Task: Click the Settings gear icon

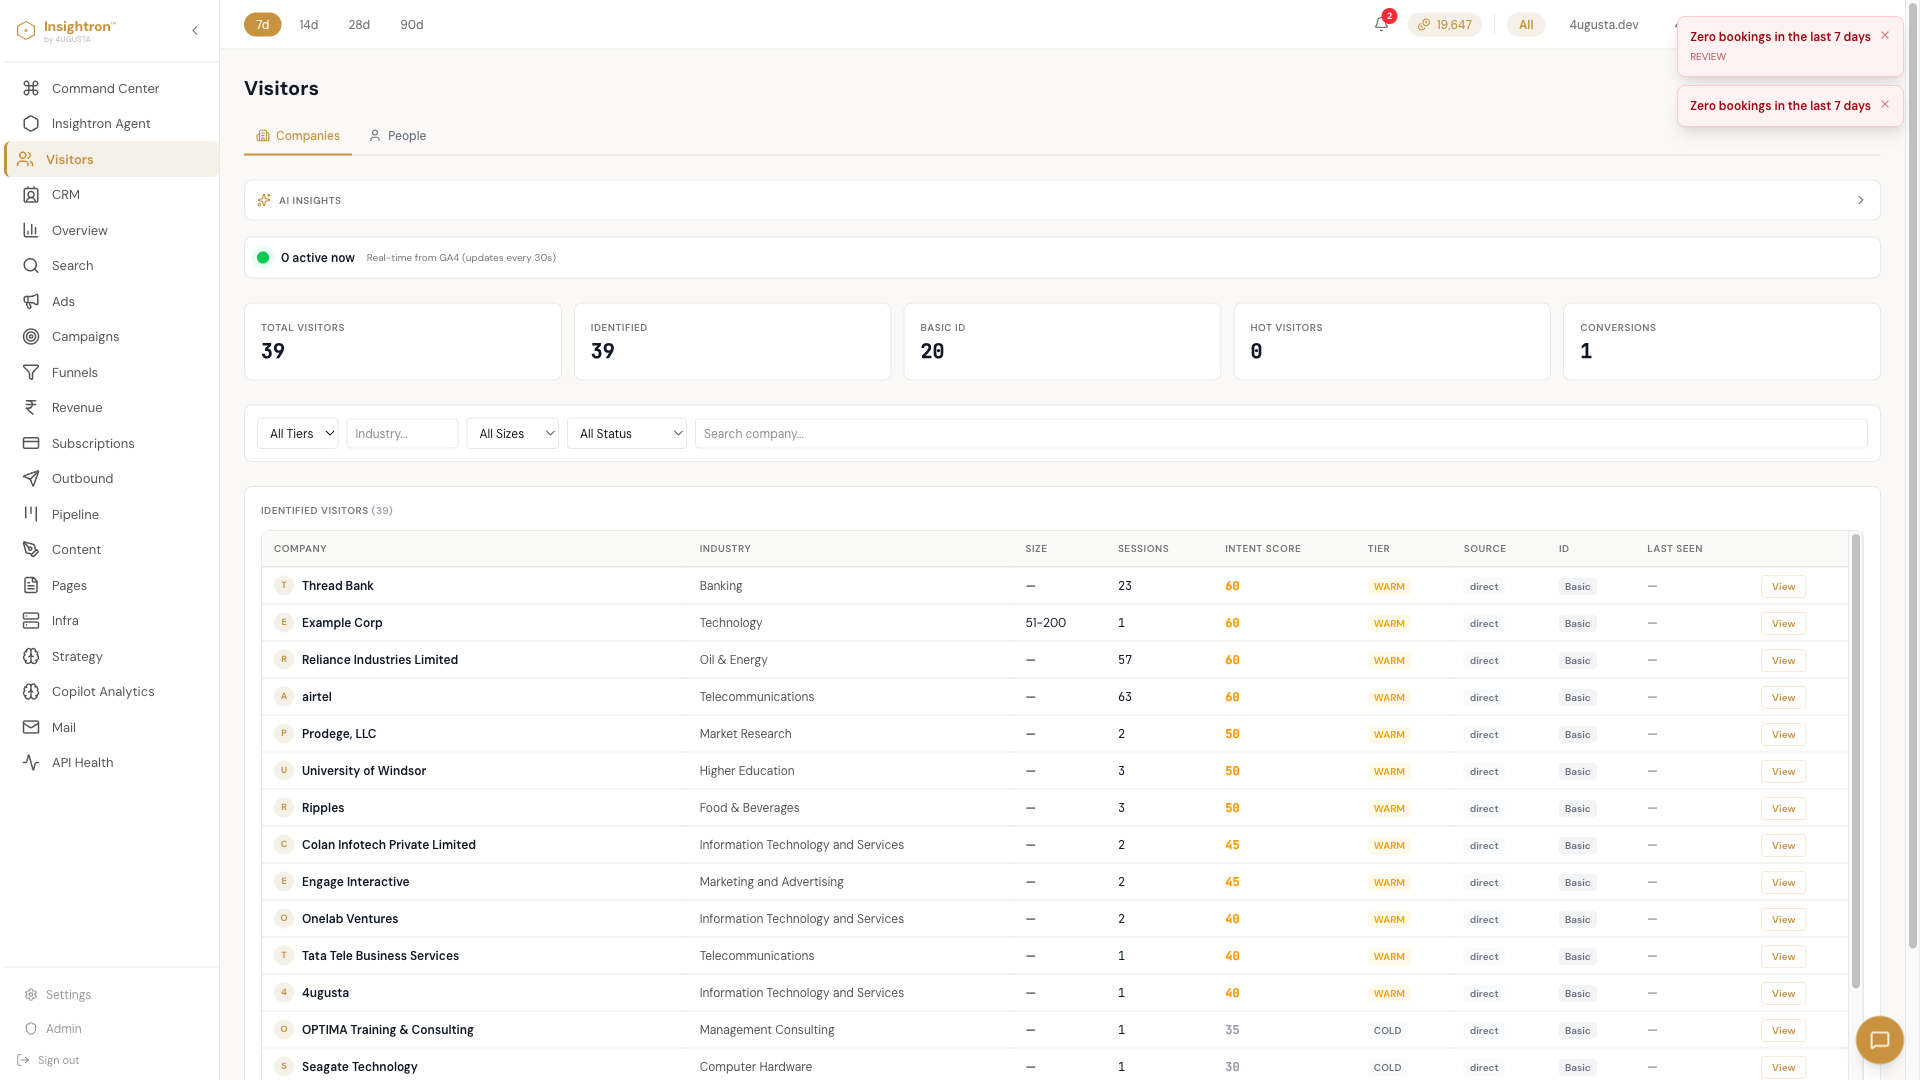Action: (x=31, y=994)
